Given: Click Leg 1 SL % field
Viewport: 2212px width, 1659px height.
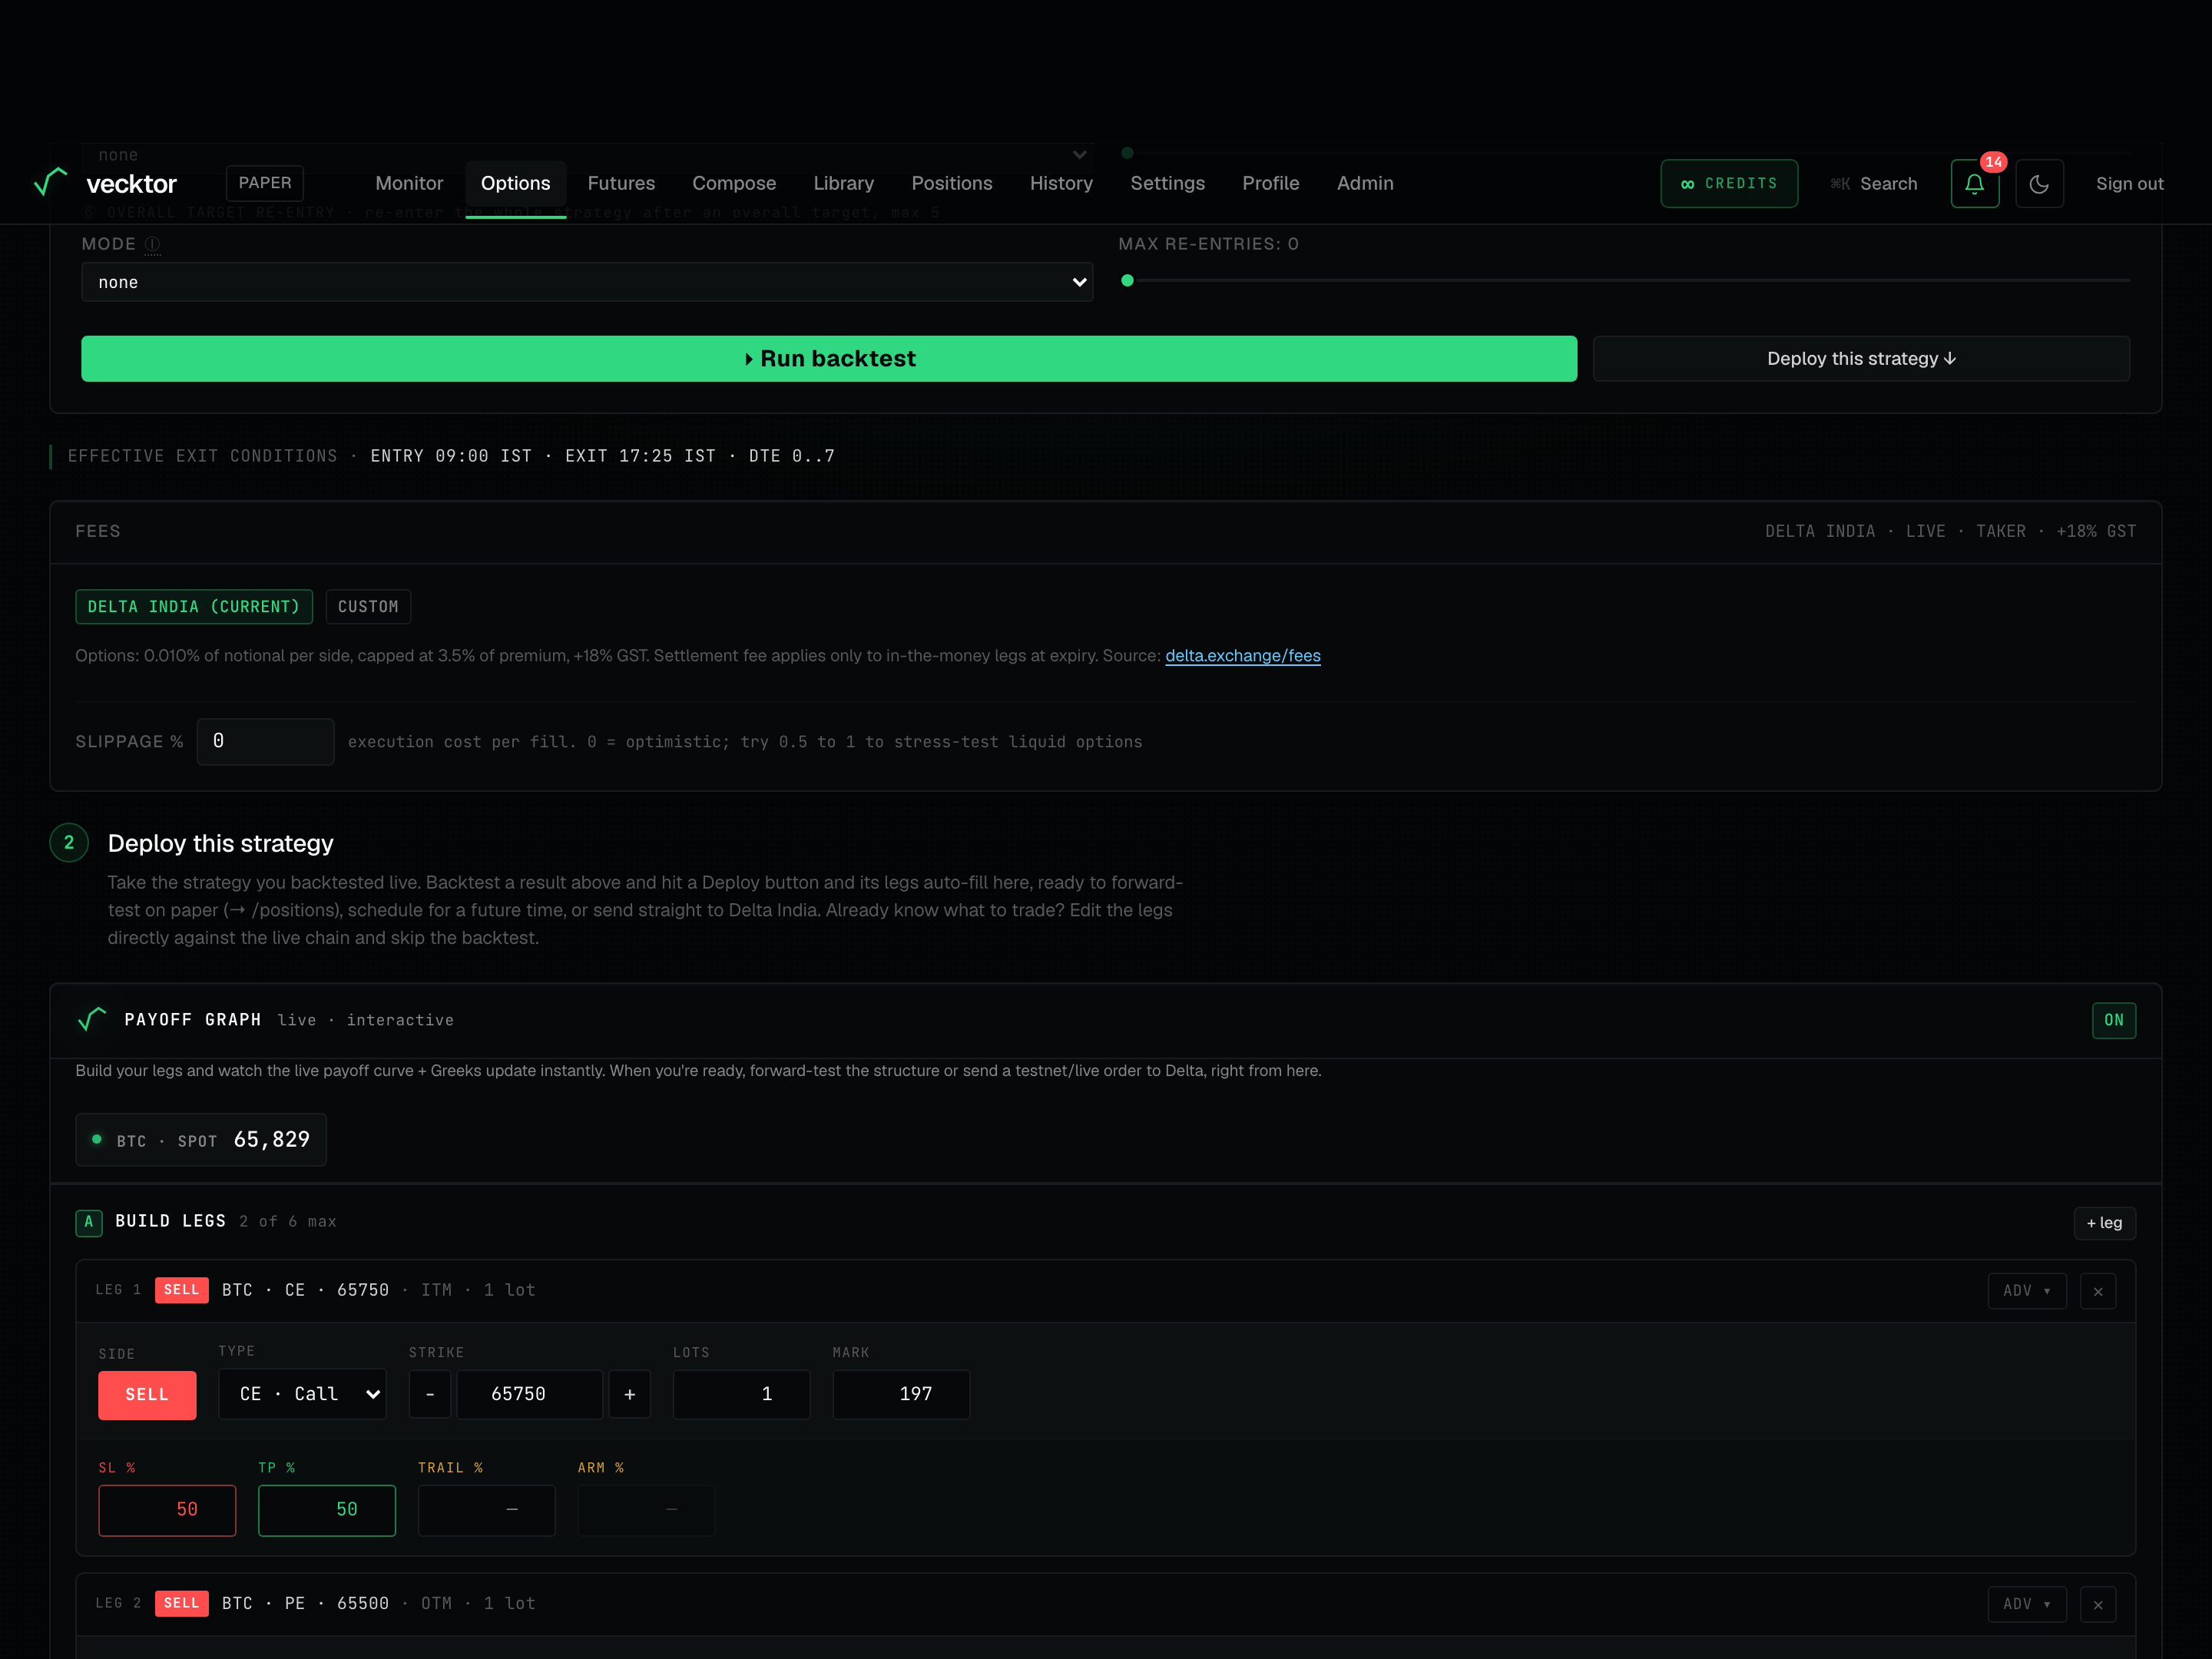Looking at the screenshot, I should 167,1510.
